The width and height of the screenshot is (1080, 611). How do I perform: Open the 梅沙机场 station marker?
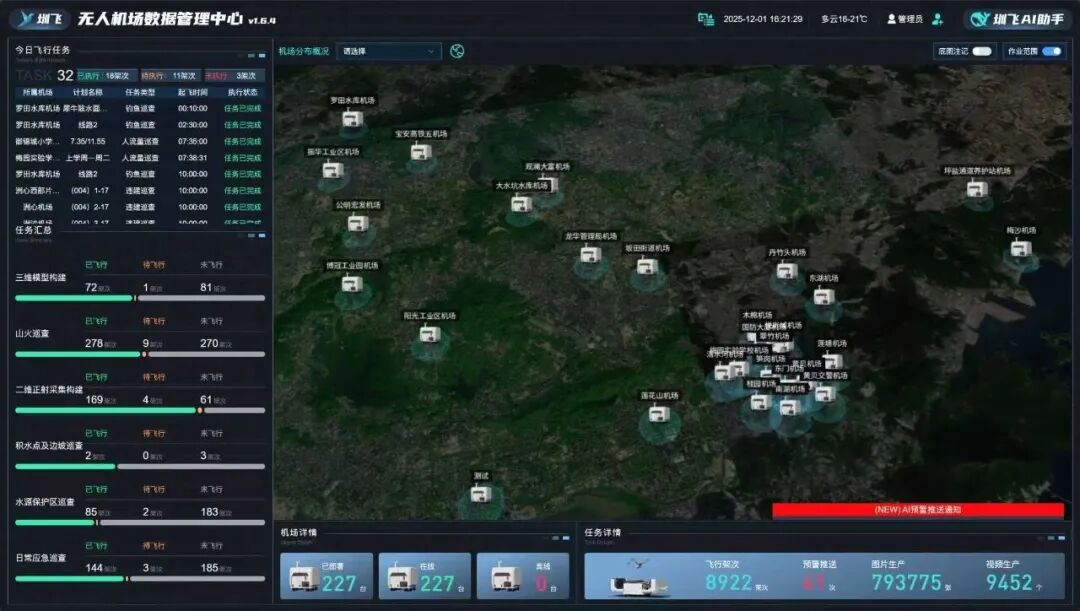1020,248
